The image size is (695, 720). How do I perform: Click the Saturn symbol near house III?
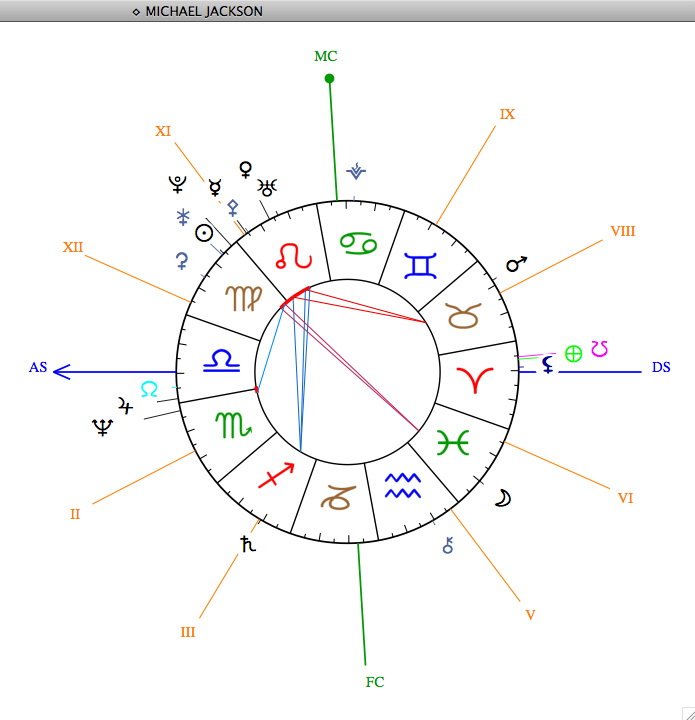tap(248, 544)
